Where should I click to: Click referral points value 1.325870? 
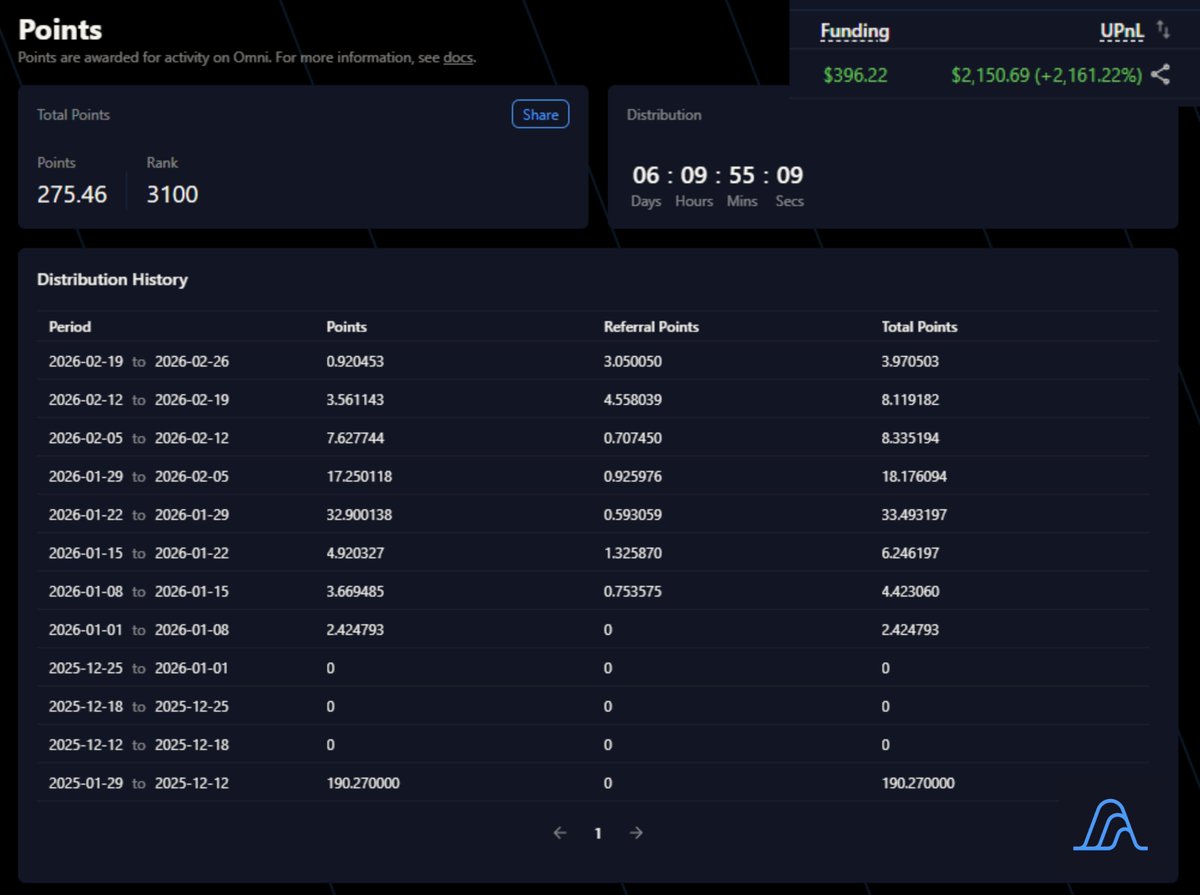coord(633,553)
